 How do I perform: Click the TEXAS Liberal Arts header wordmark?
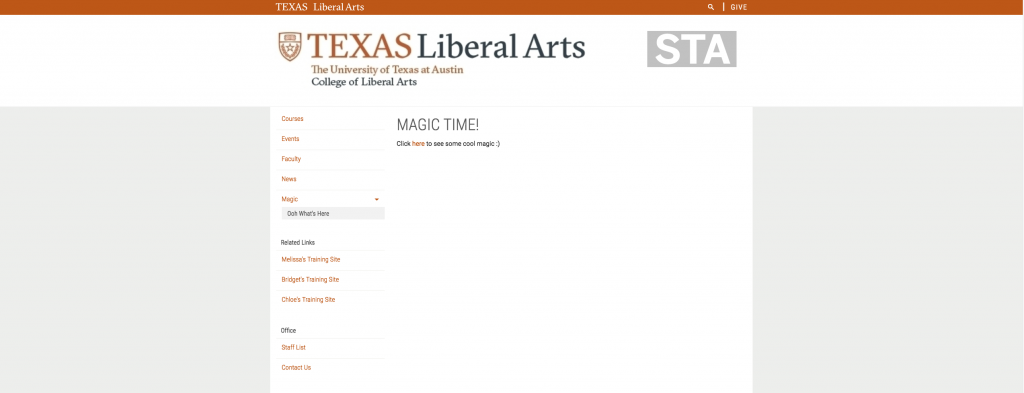click(446, 47)
